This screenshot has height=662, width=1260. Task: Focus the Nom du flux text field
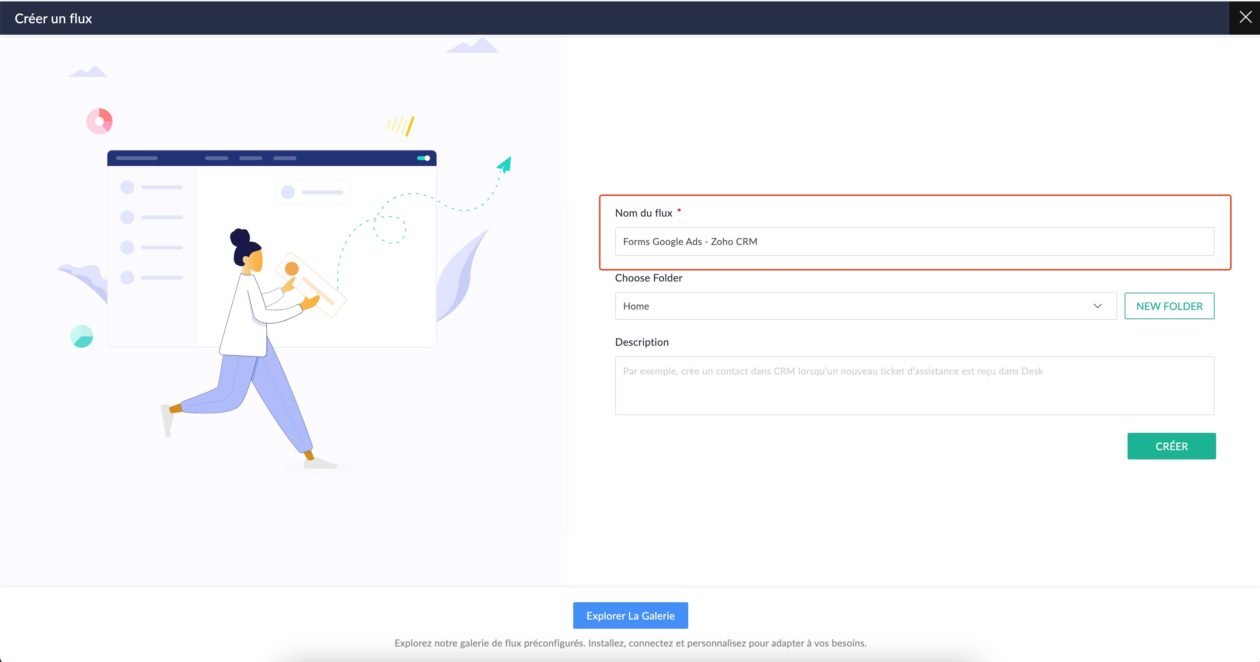pos(914,241)
